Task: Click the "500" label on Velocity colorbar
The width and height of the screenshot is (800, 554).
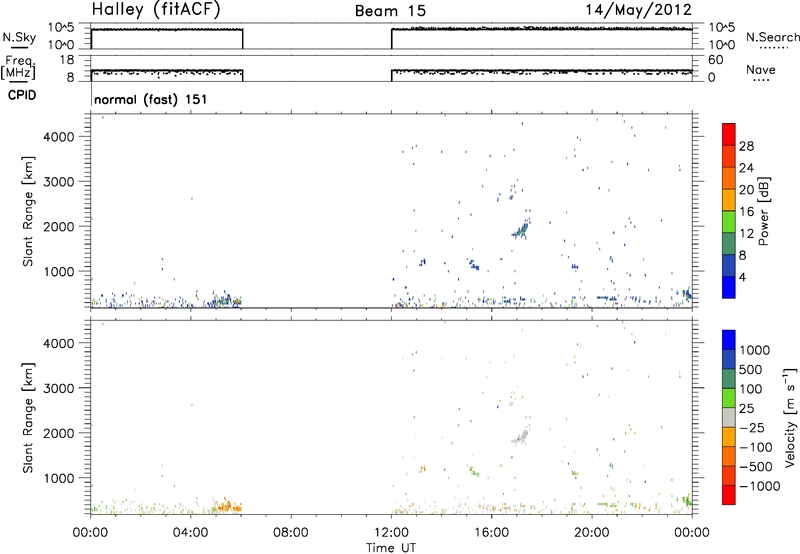Action: click(x=750, y=369)
